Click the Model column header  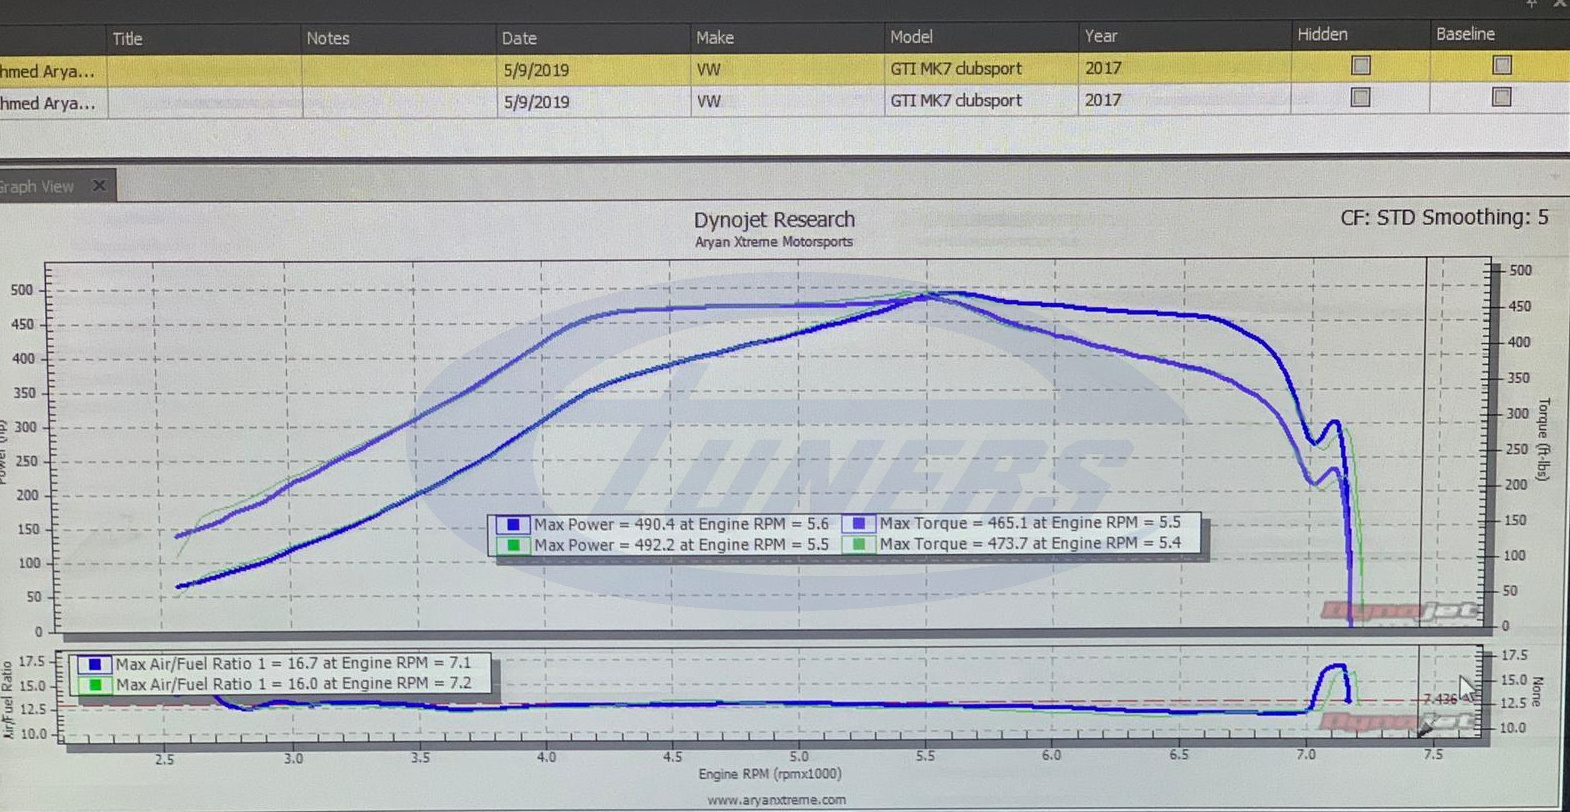click(911, 37)
